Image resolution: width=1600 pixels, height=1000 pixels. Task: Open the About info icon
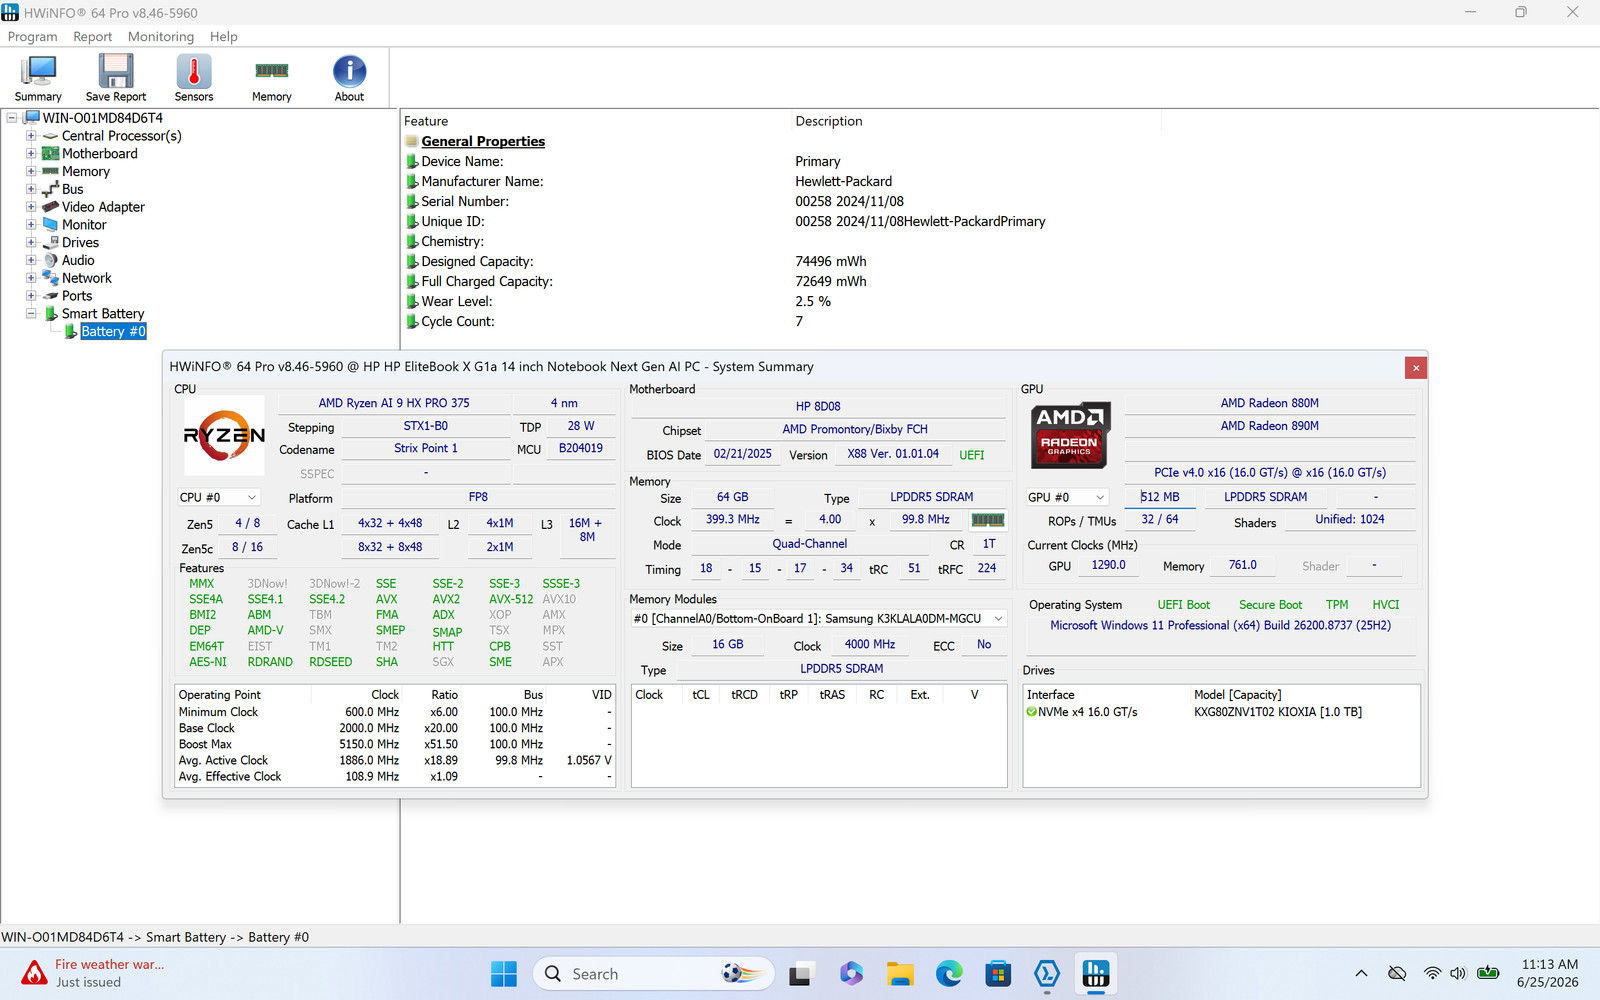[349, 78]
